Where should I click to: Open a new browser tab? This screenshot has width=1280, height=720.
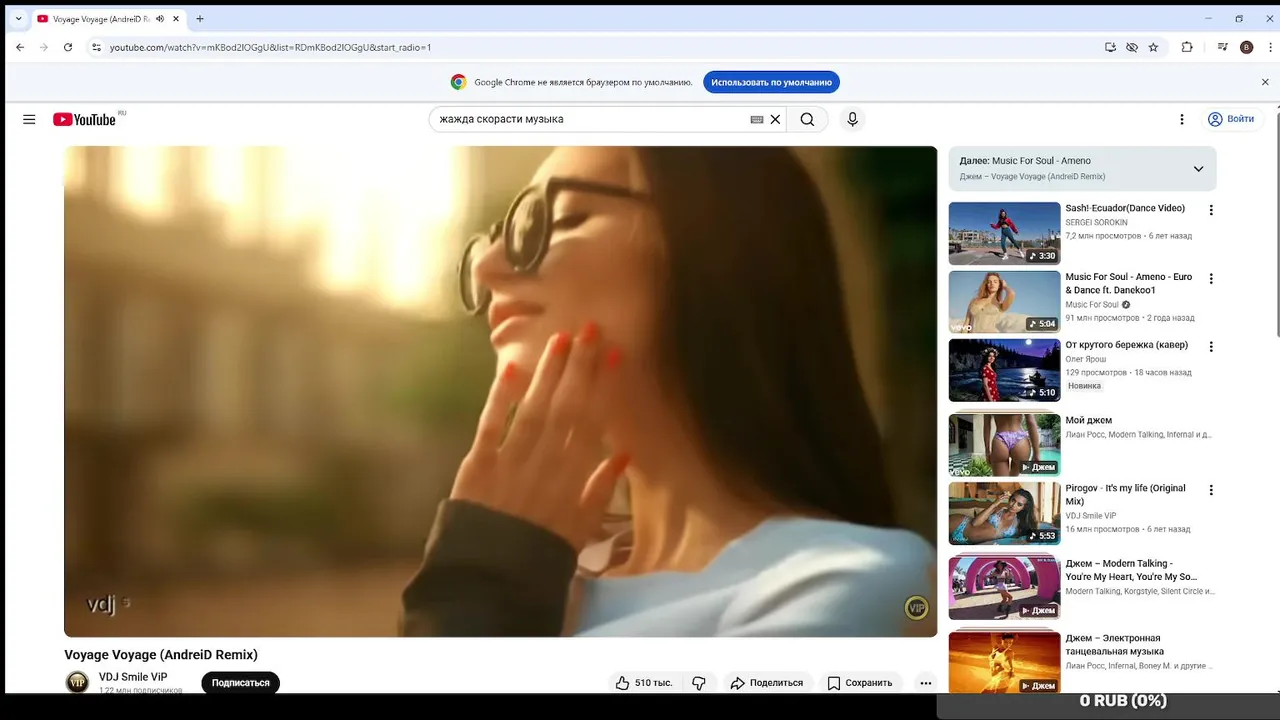tap(200, 19)
